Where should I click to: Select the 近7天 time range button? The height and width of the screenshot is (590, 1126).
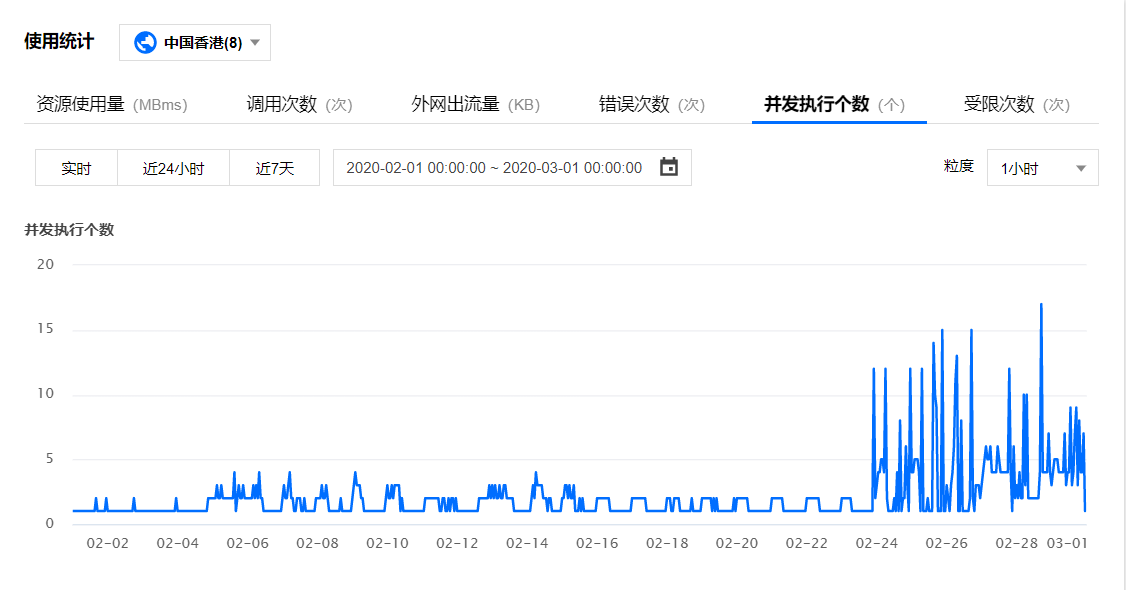pos(274,168)
